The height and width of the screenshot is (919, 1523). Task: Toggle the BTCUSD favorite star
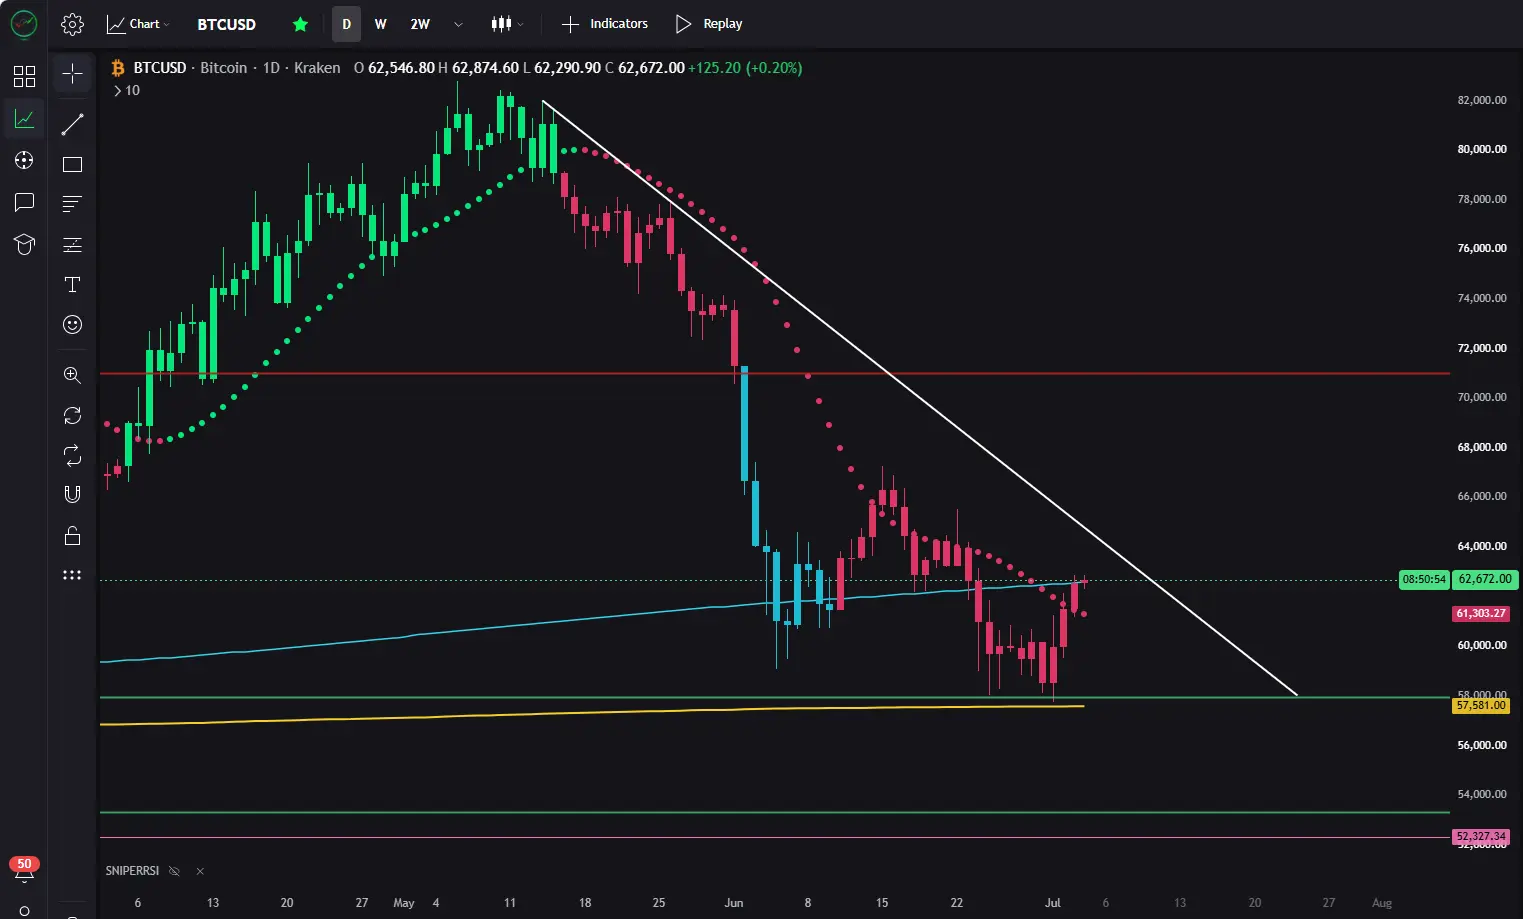click(x=300, y=24)
